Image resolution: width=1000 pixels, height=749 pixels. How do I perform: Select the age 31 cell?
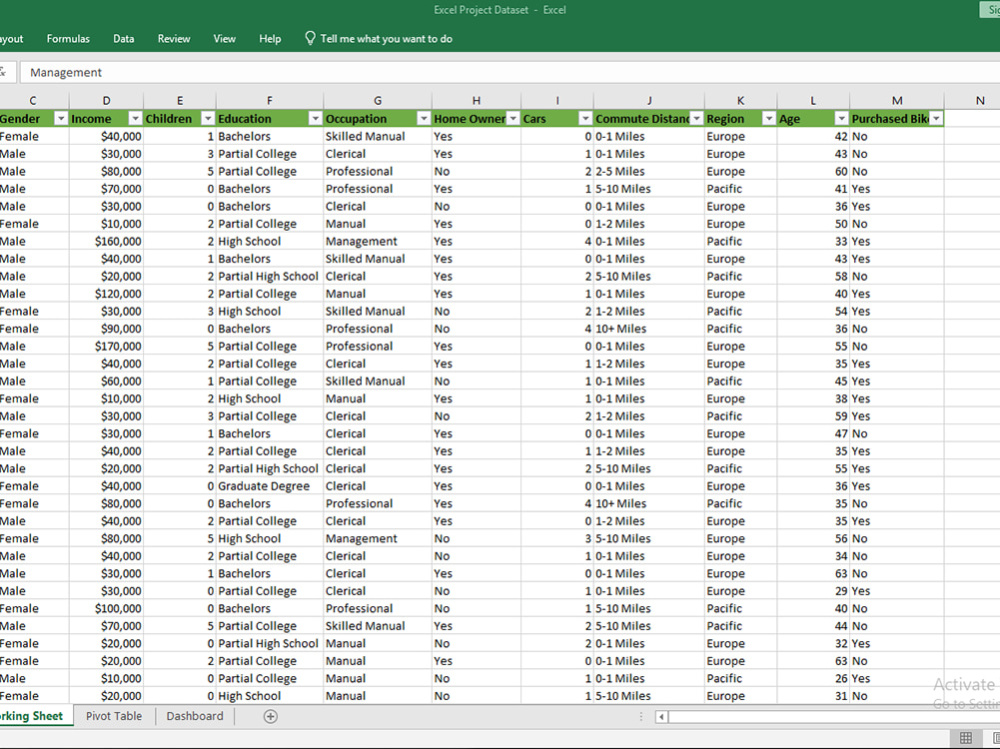click(813, 696)
